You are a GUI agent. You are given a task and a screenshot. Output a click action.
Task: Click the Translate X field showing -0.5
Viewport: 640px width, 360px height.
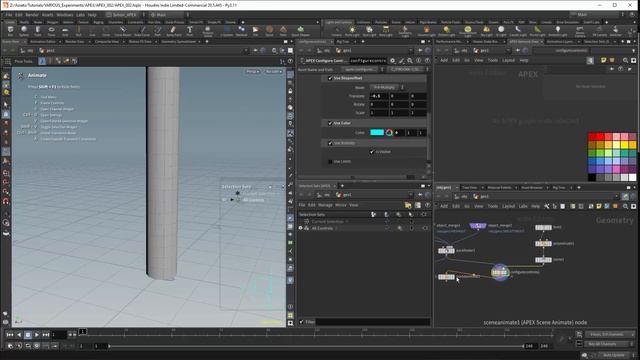[x=378, y=96]
